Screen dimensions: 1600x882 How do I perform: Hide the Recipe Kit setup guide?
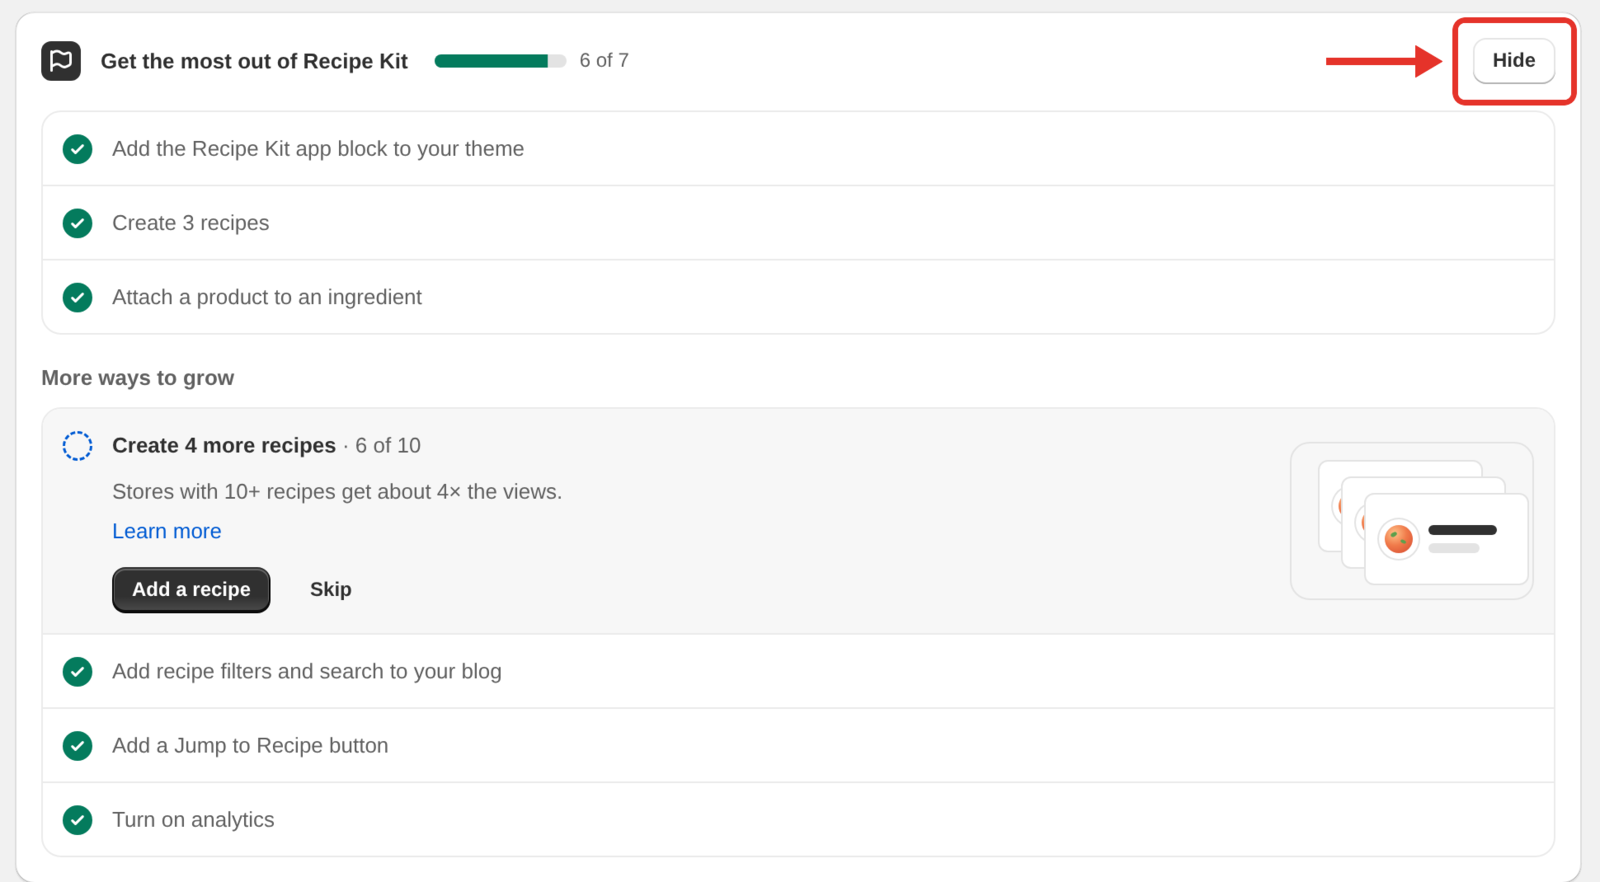coord(1513,60)
